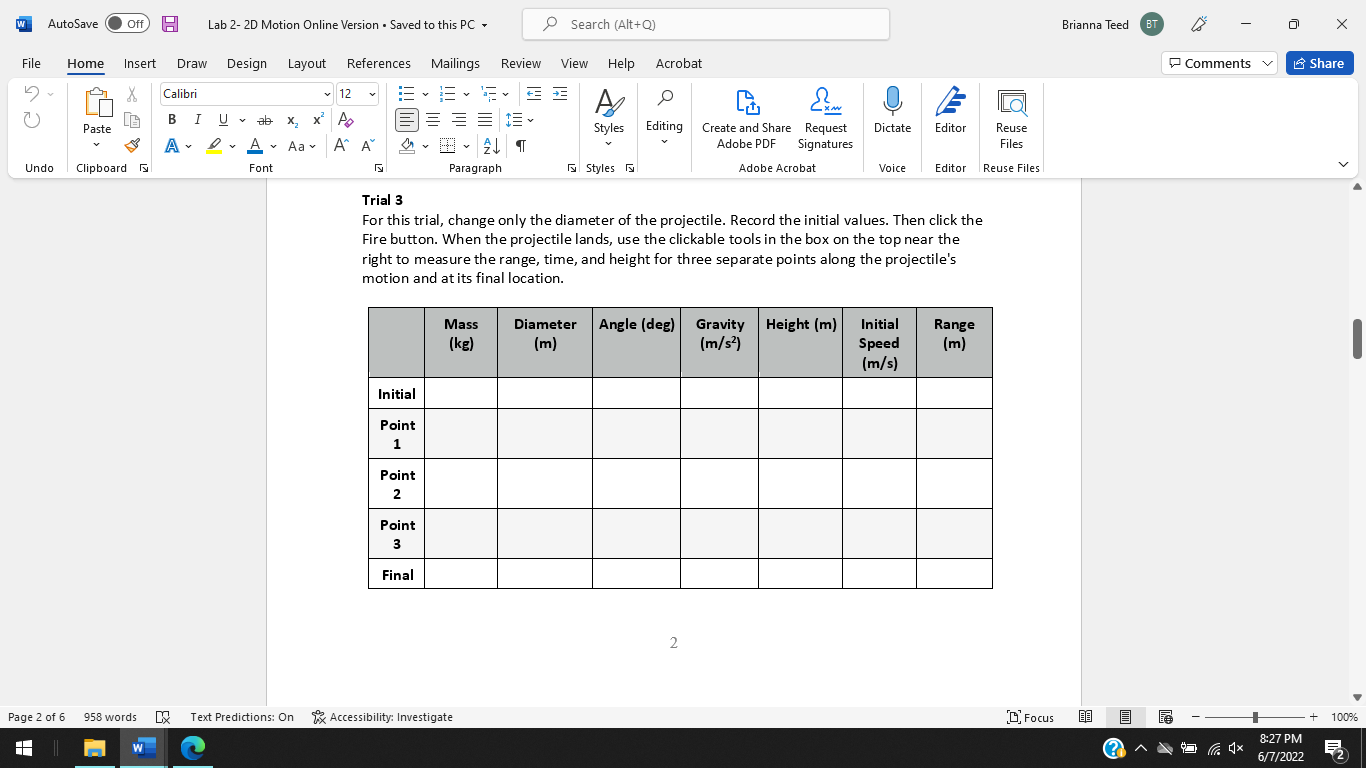Open the Text Effects tool
This screenshot has width=1366, height=768.
172,146
